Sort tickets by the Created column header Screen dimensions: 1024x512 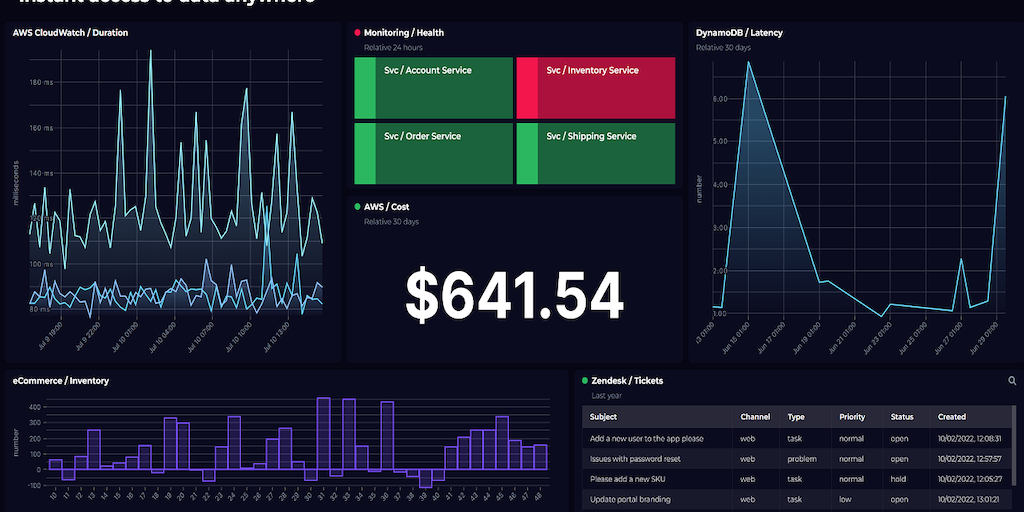point(952,417)
